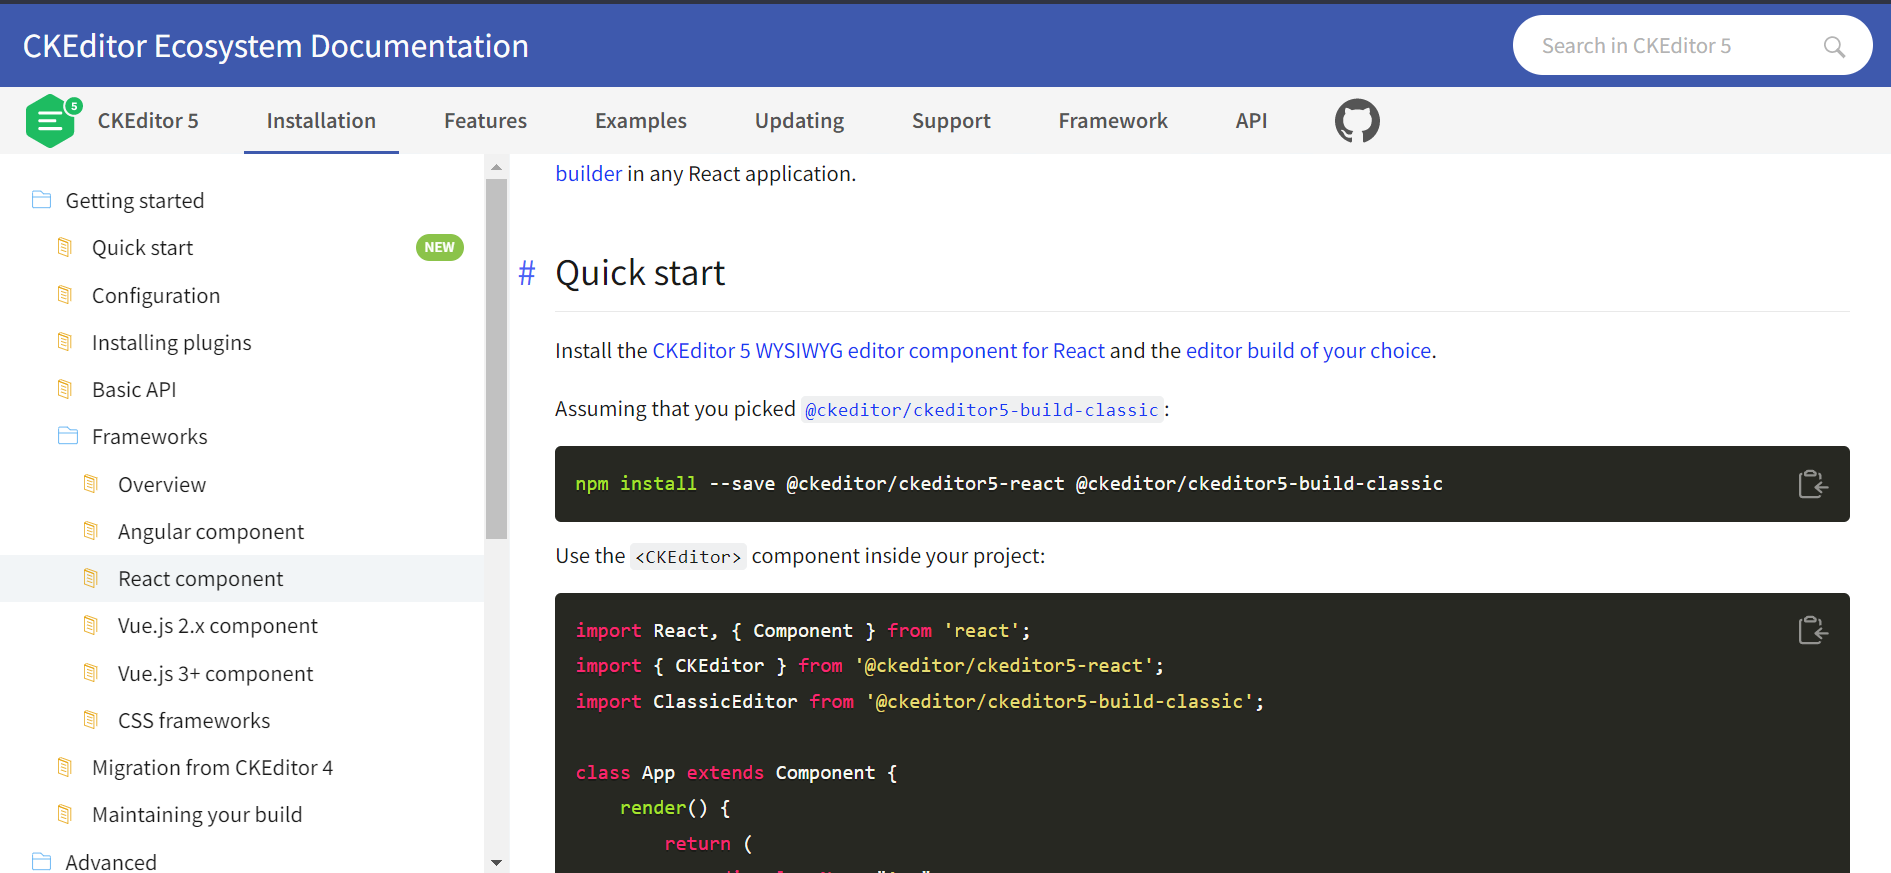
Task: Open the API tab
Action: (x=1251, y=121)
